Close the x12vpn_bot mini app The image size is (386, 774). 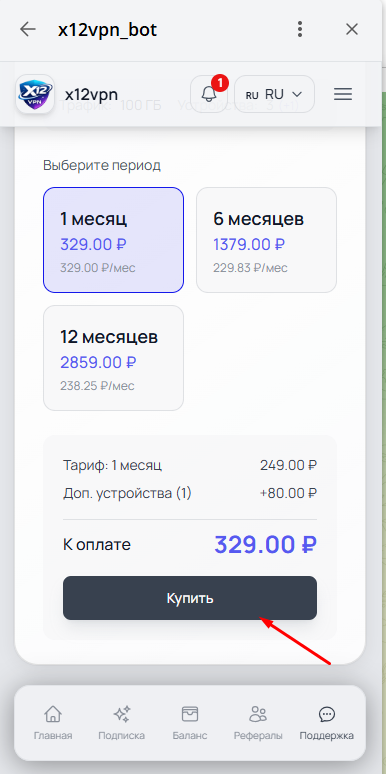(x=351, y=30)
